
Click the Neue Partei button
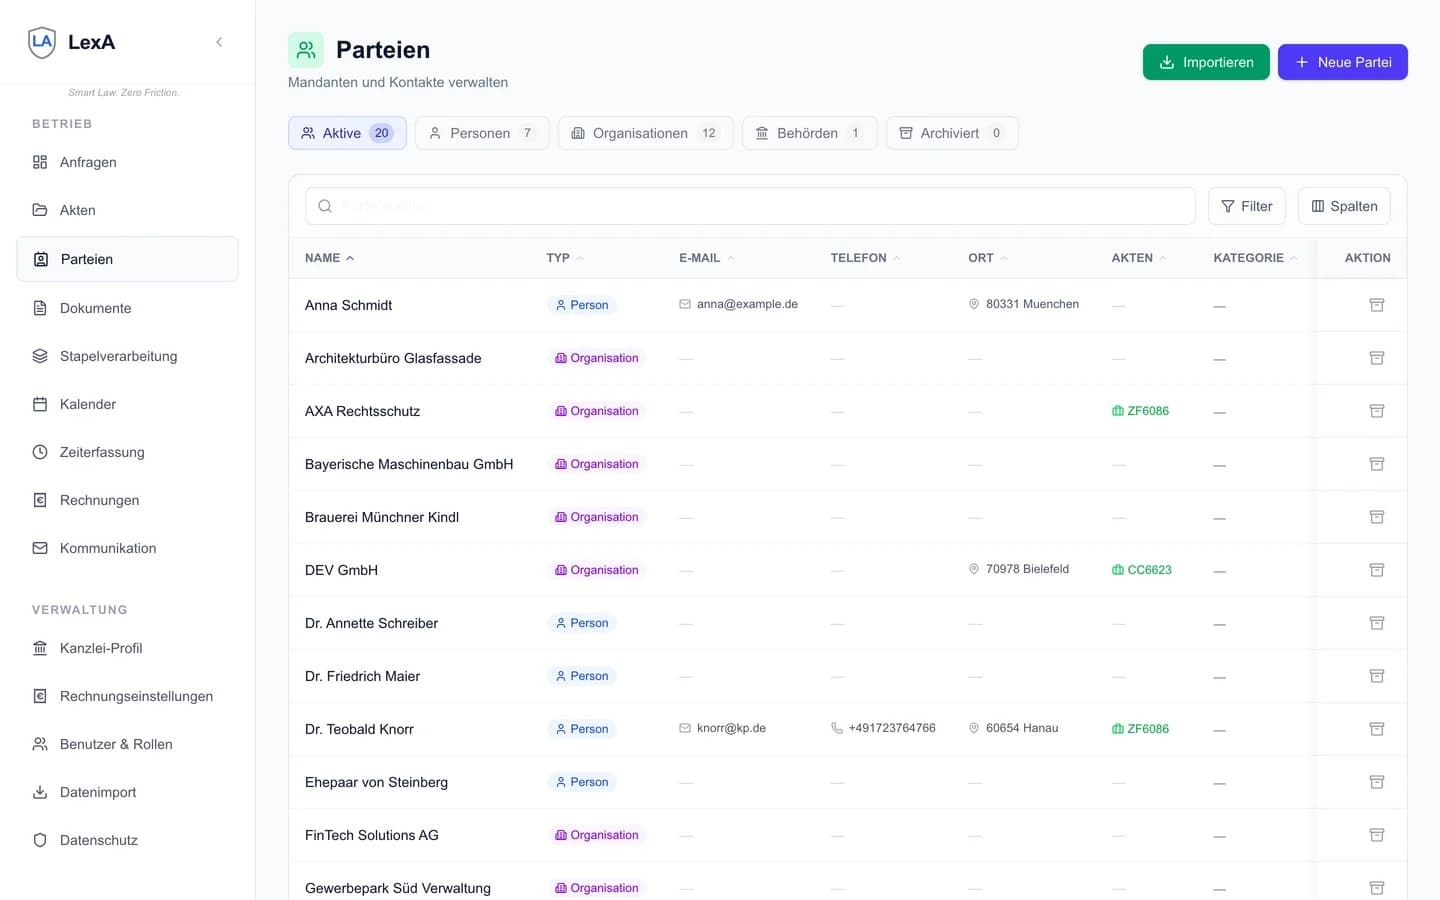point(1342,62)
